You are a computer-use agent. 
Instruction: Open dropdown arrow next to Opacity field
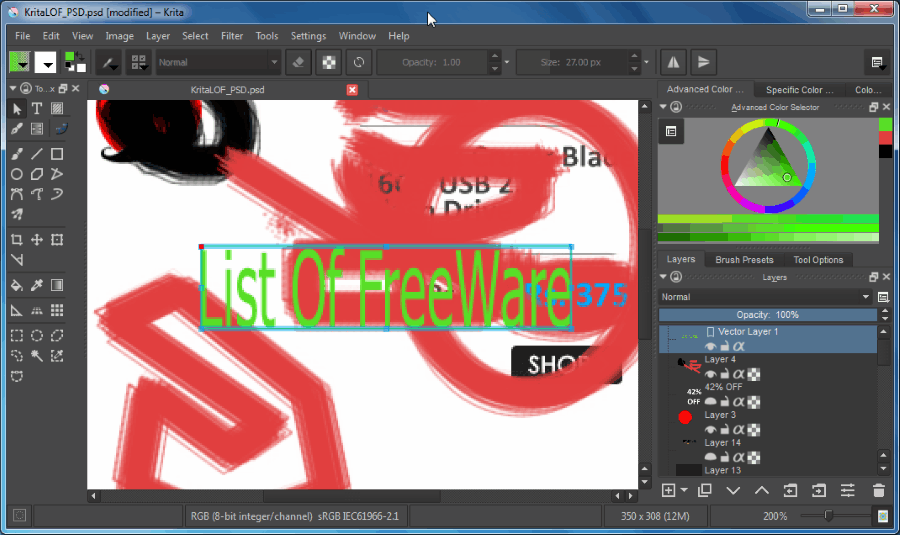click(507, 62)
